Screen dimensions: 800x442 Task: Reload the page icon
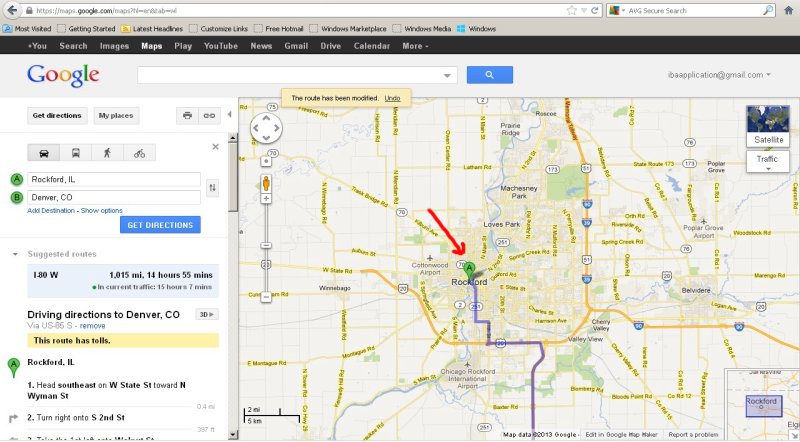pyautogui.click(x=594, y=10)
